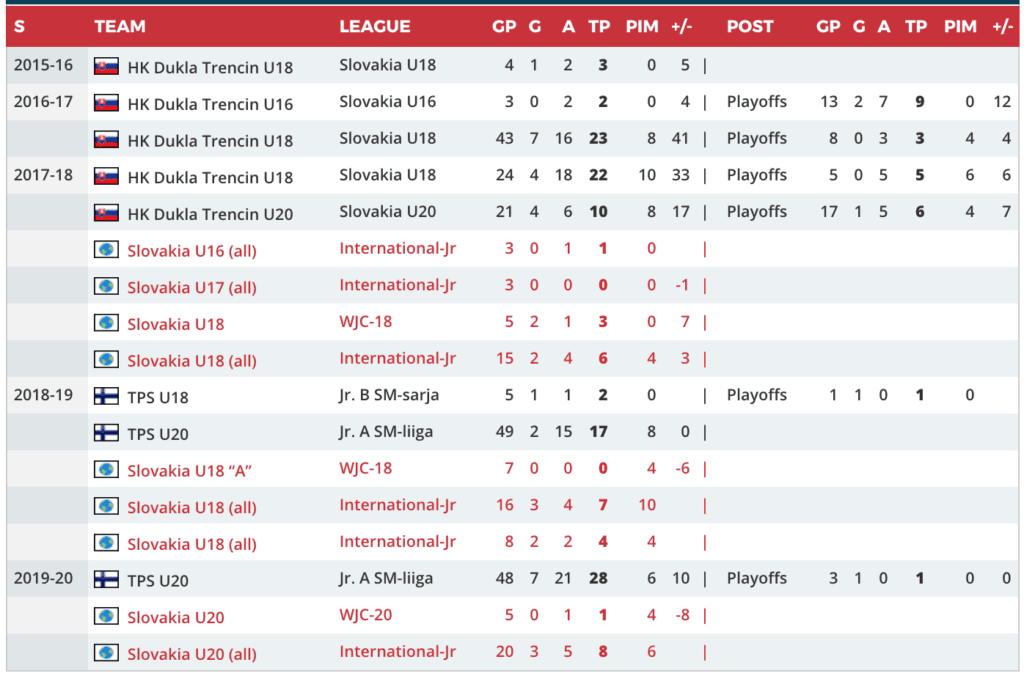Open the HK Dukla Trencin U20 team page
The image size is (1024, 676).
[210, 214]
